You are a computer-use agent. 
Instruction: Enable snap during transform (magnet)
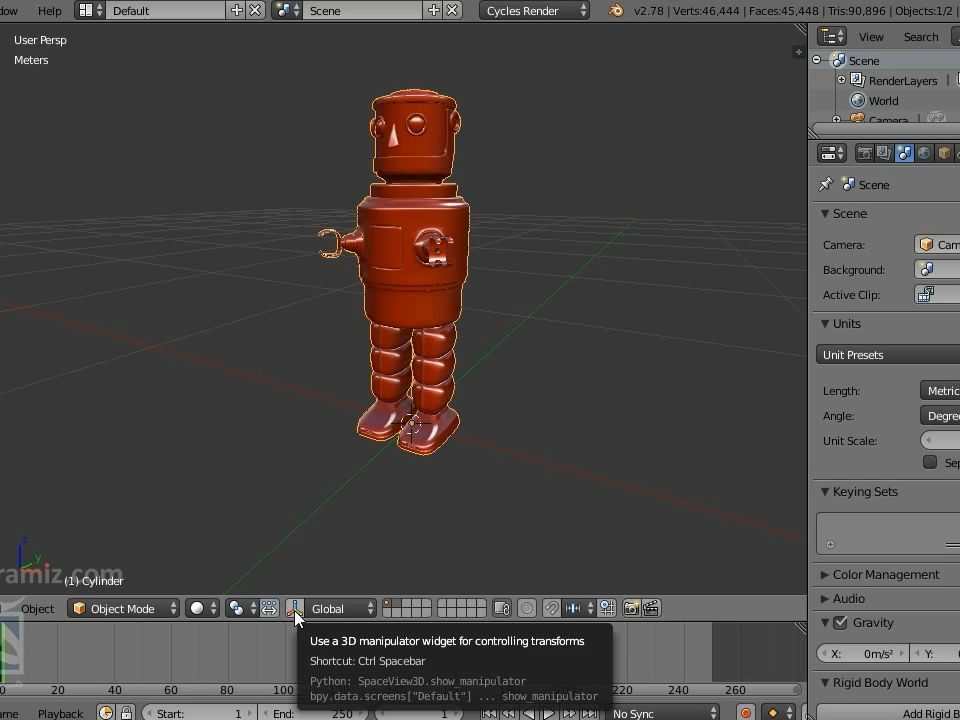(551, 609)
